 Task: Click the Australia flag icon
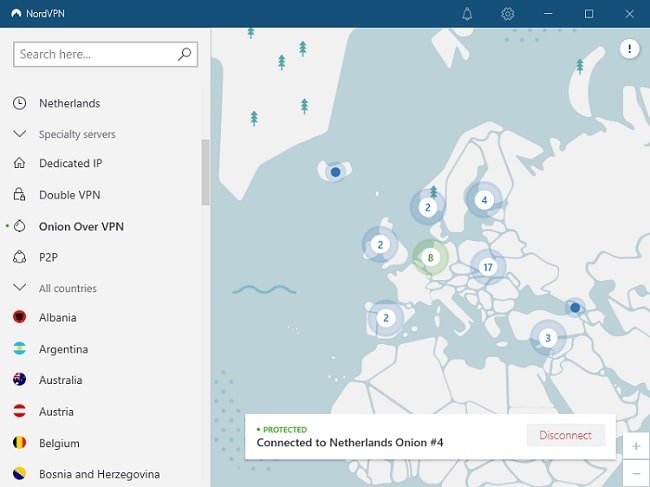click(19, 379)
